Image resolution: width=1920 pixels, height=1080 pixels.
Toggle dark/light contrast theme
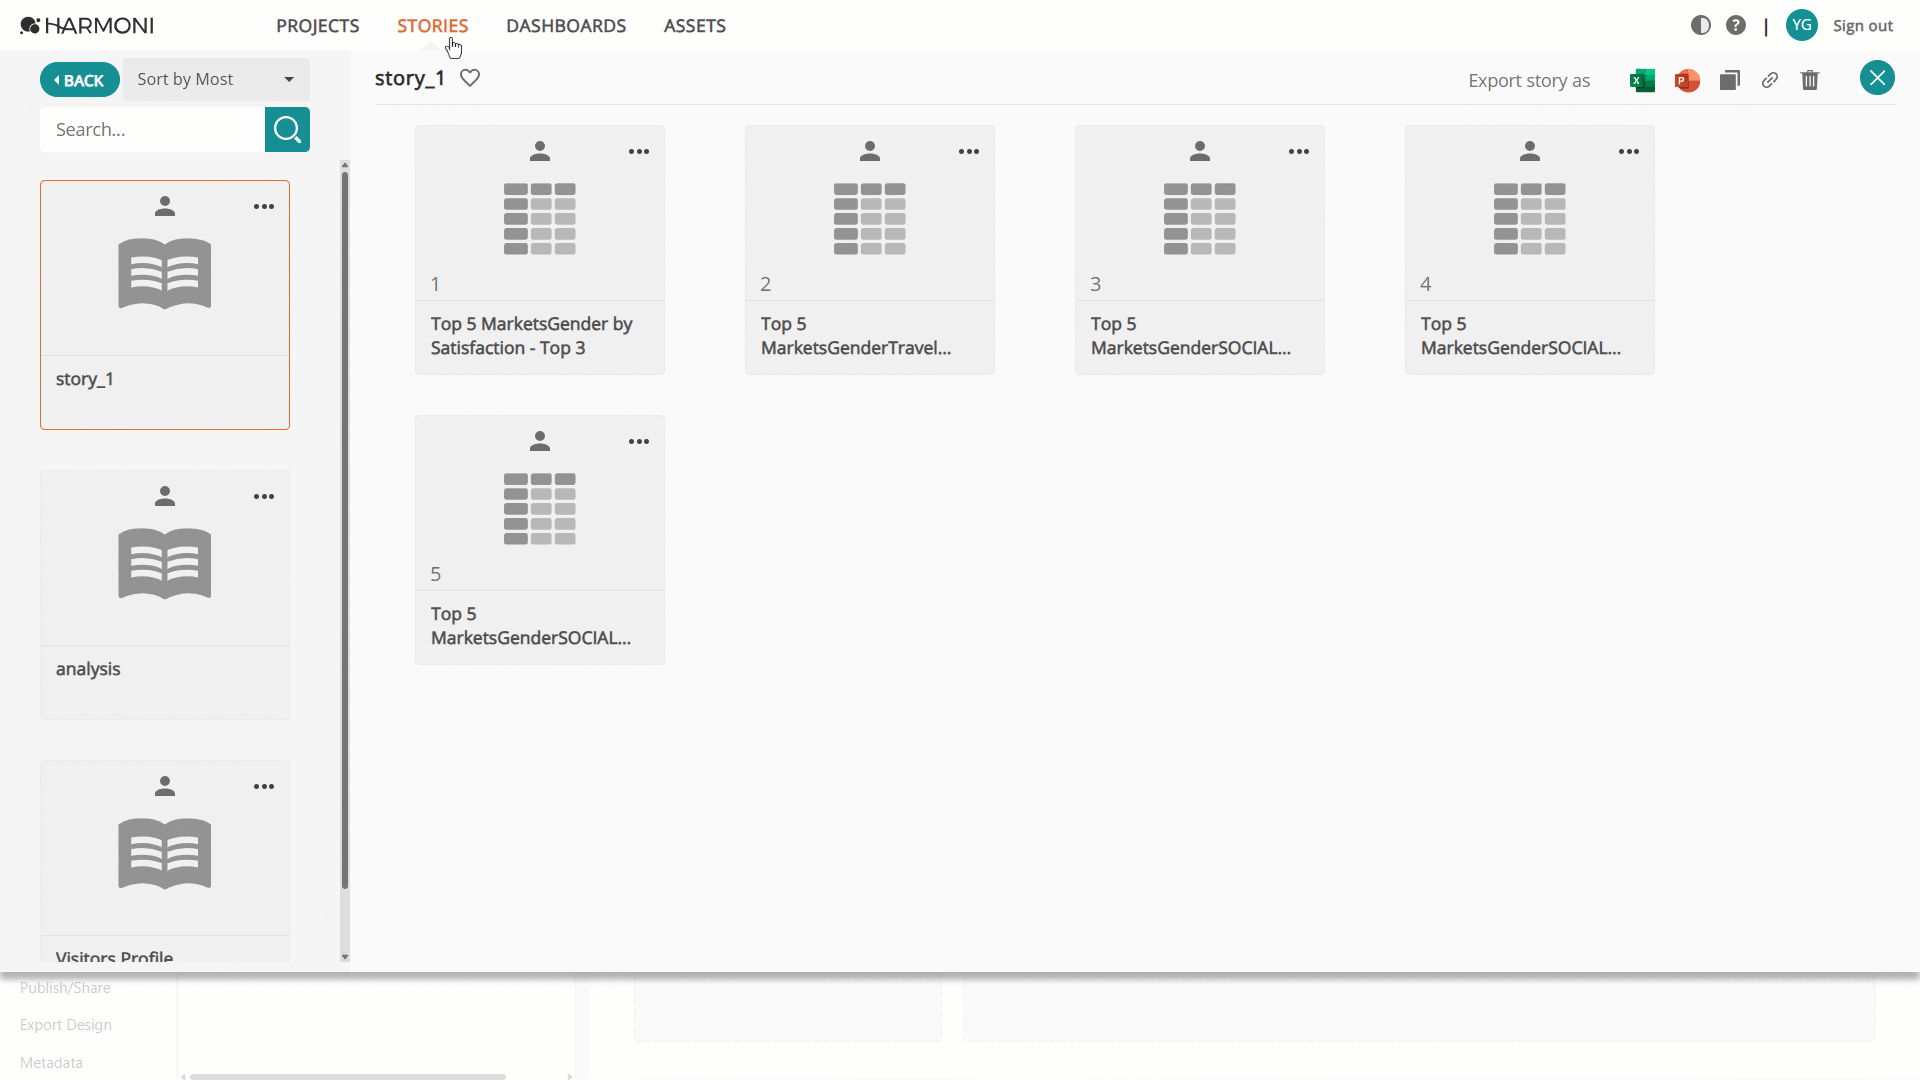(1701, 25)
